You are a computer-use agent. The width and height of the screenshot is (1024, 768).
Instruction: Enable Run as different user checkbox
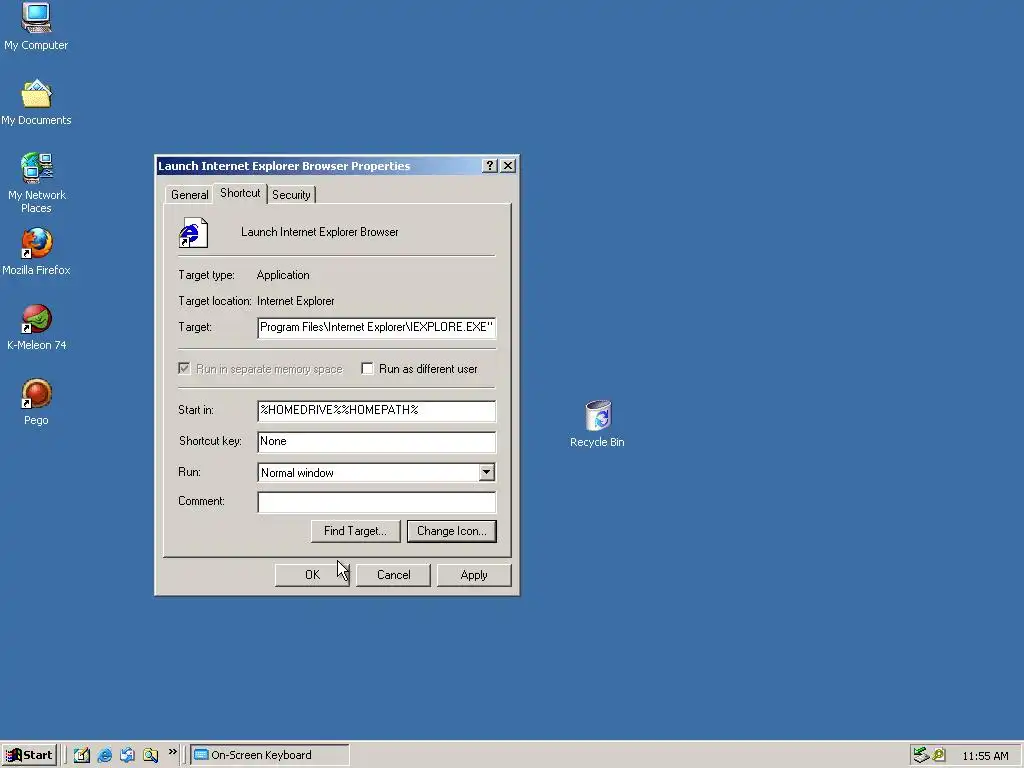pos(367,369)
